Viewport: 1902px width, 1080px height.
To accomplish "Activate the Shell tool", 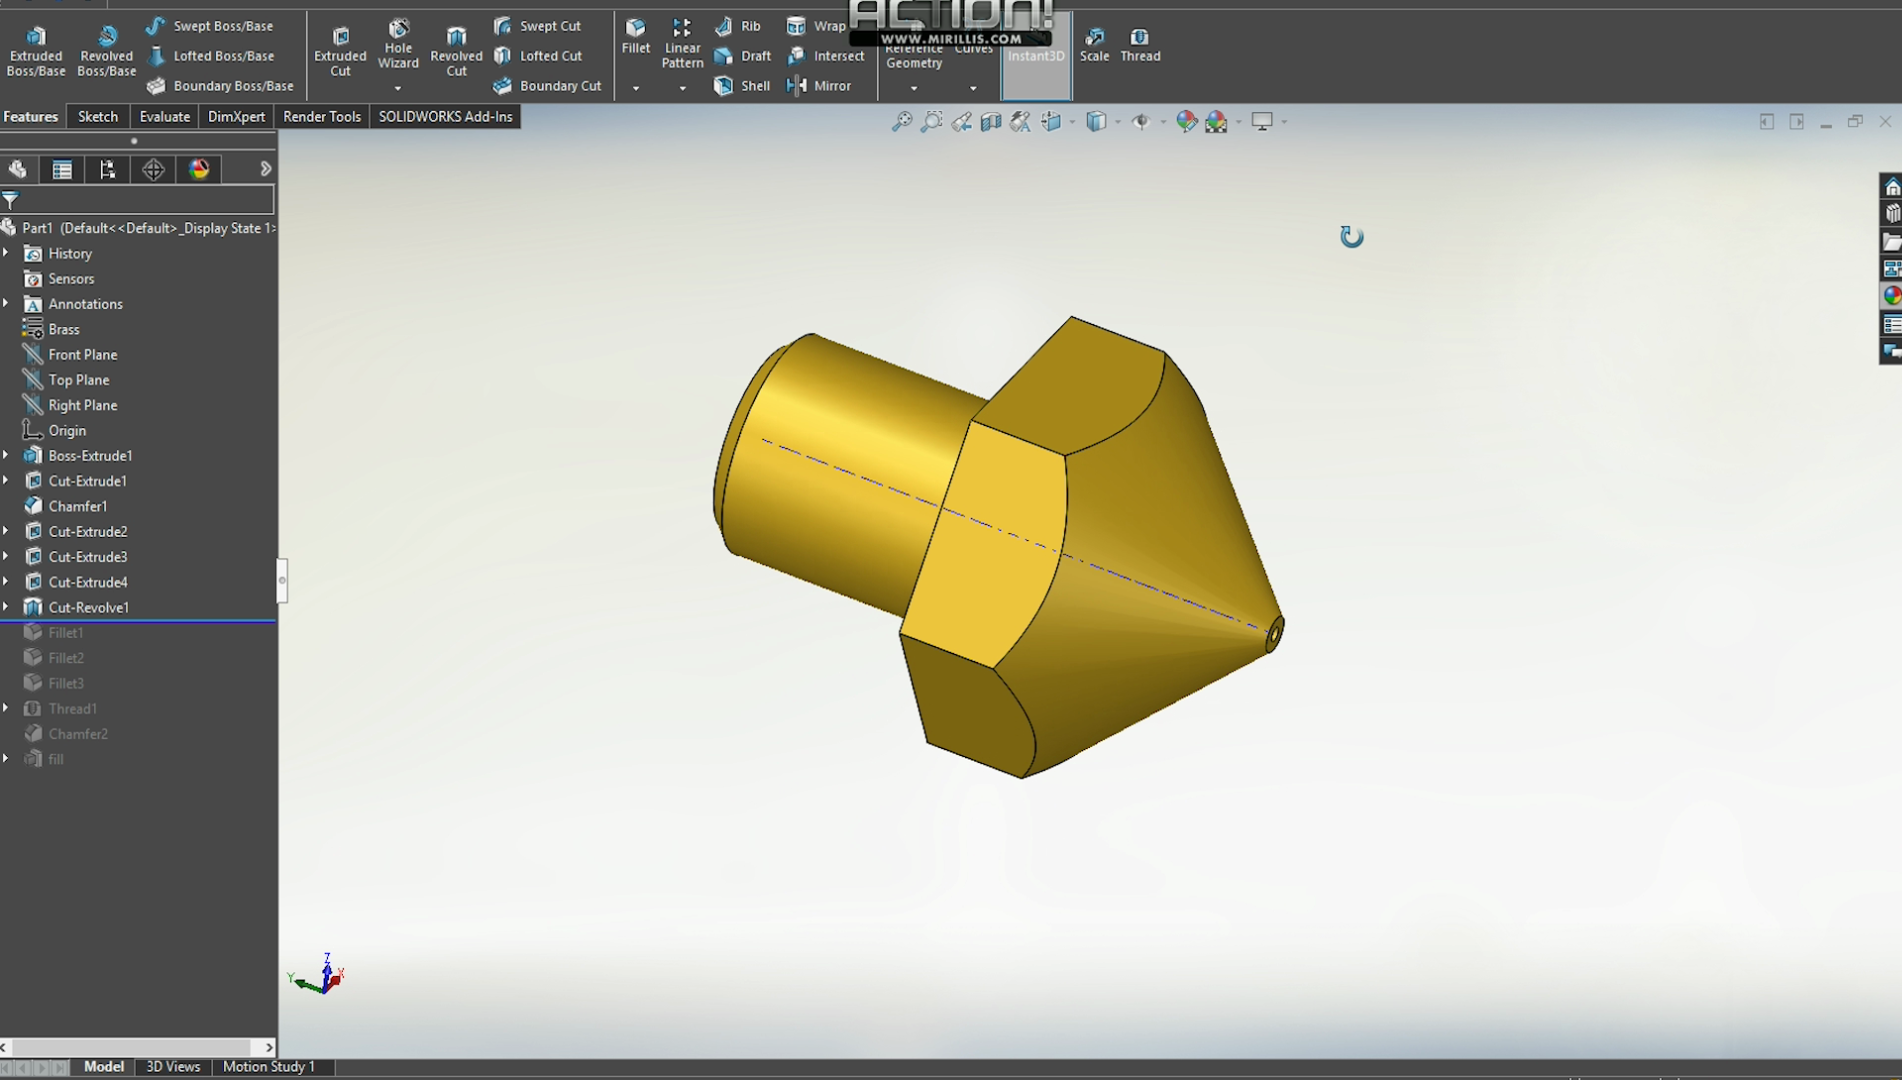I will point(742,86).
